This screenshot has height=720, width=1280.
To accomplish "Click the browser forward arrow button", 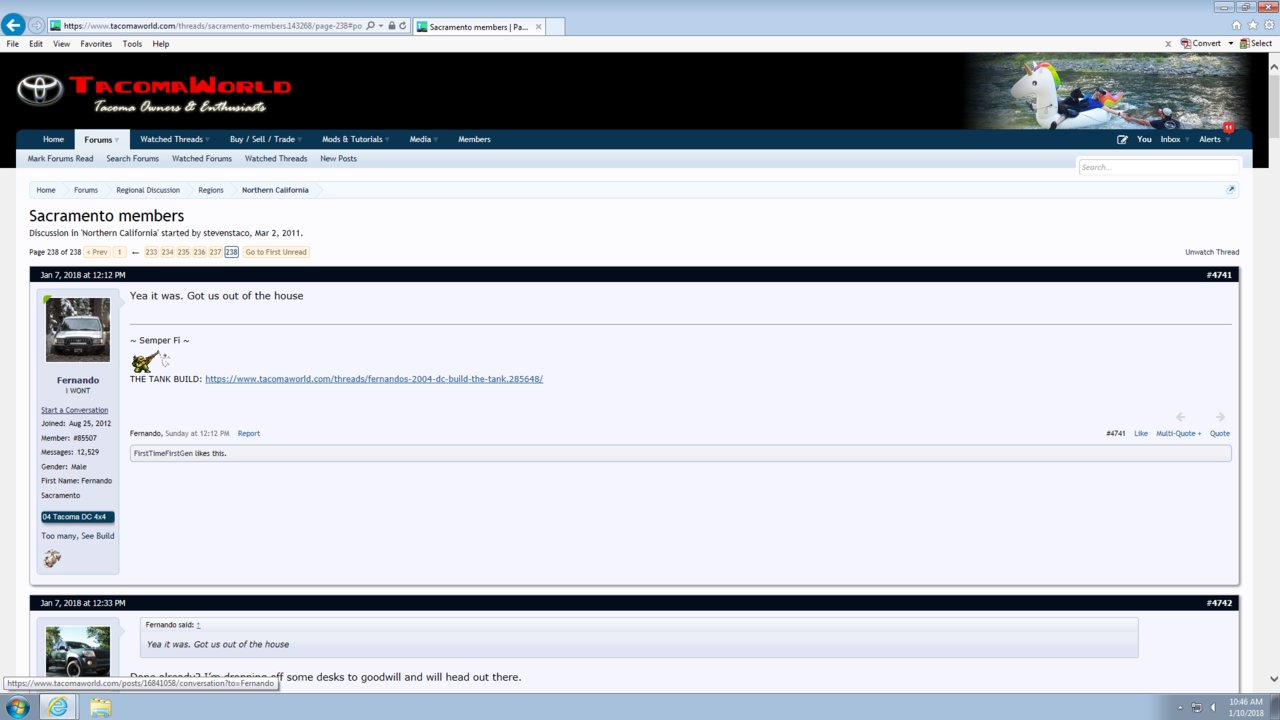I will 36,25.
